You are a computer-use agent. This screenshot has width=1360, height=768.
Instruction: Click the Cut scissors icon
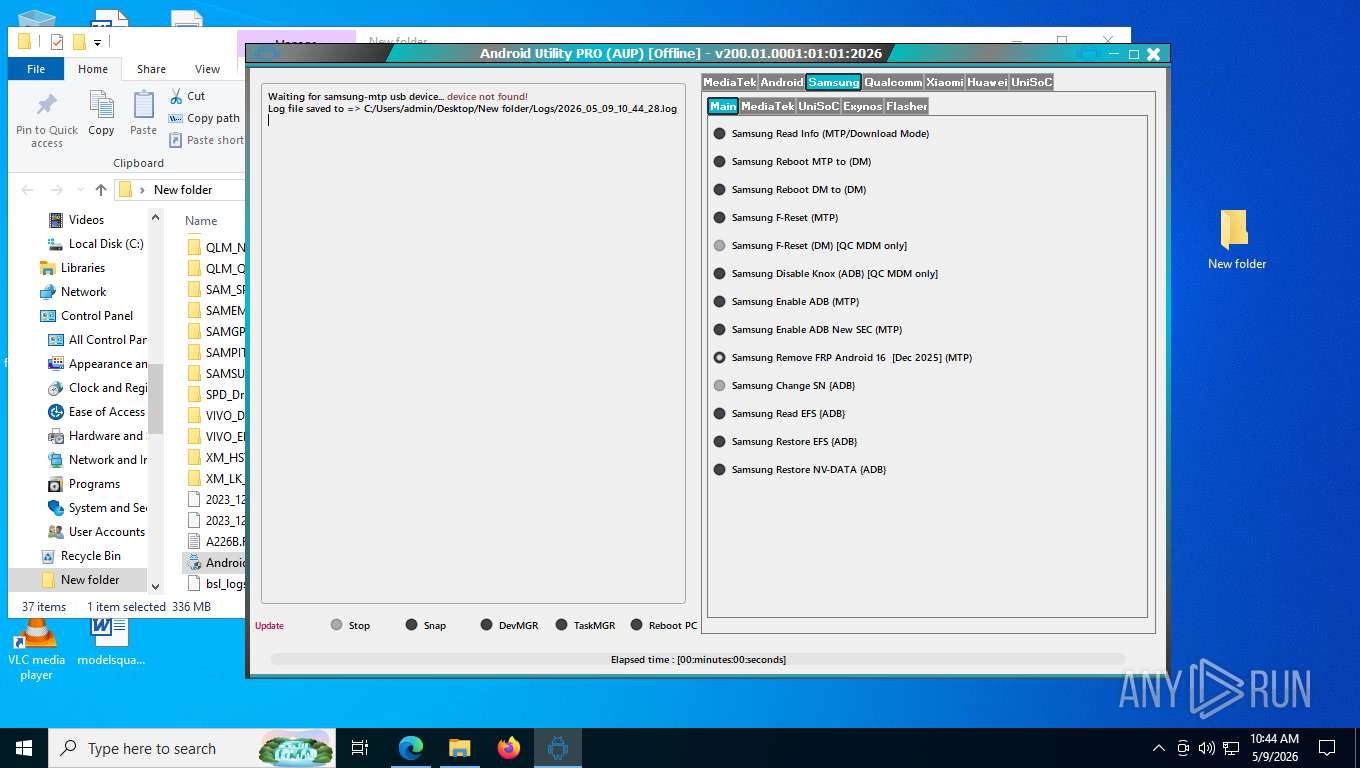coord(176,96)
